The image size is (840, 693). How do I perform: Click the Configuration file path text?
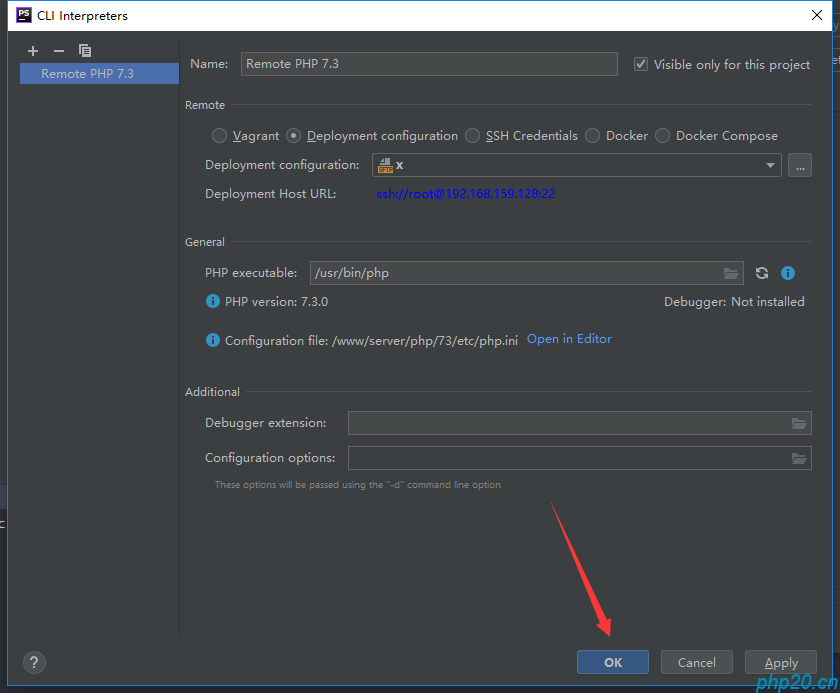point(425,341)
